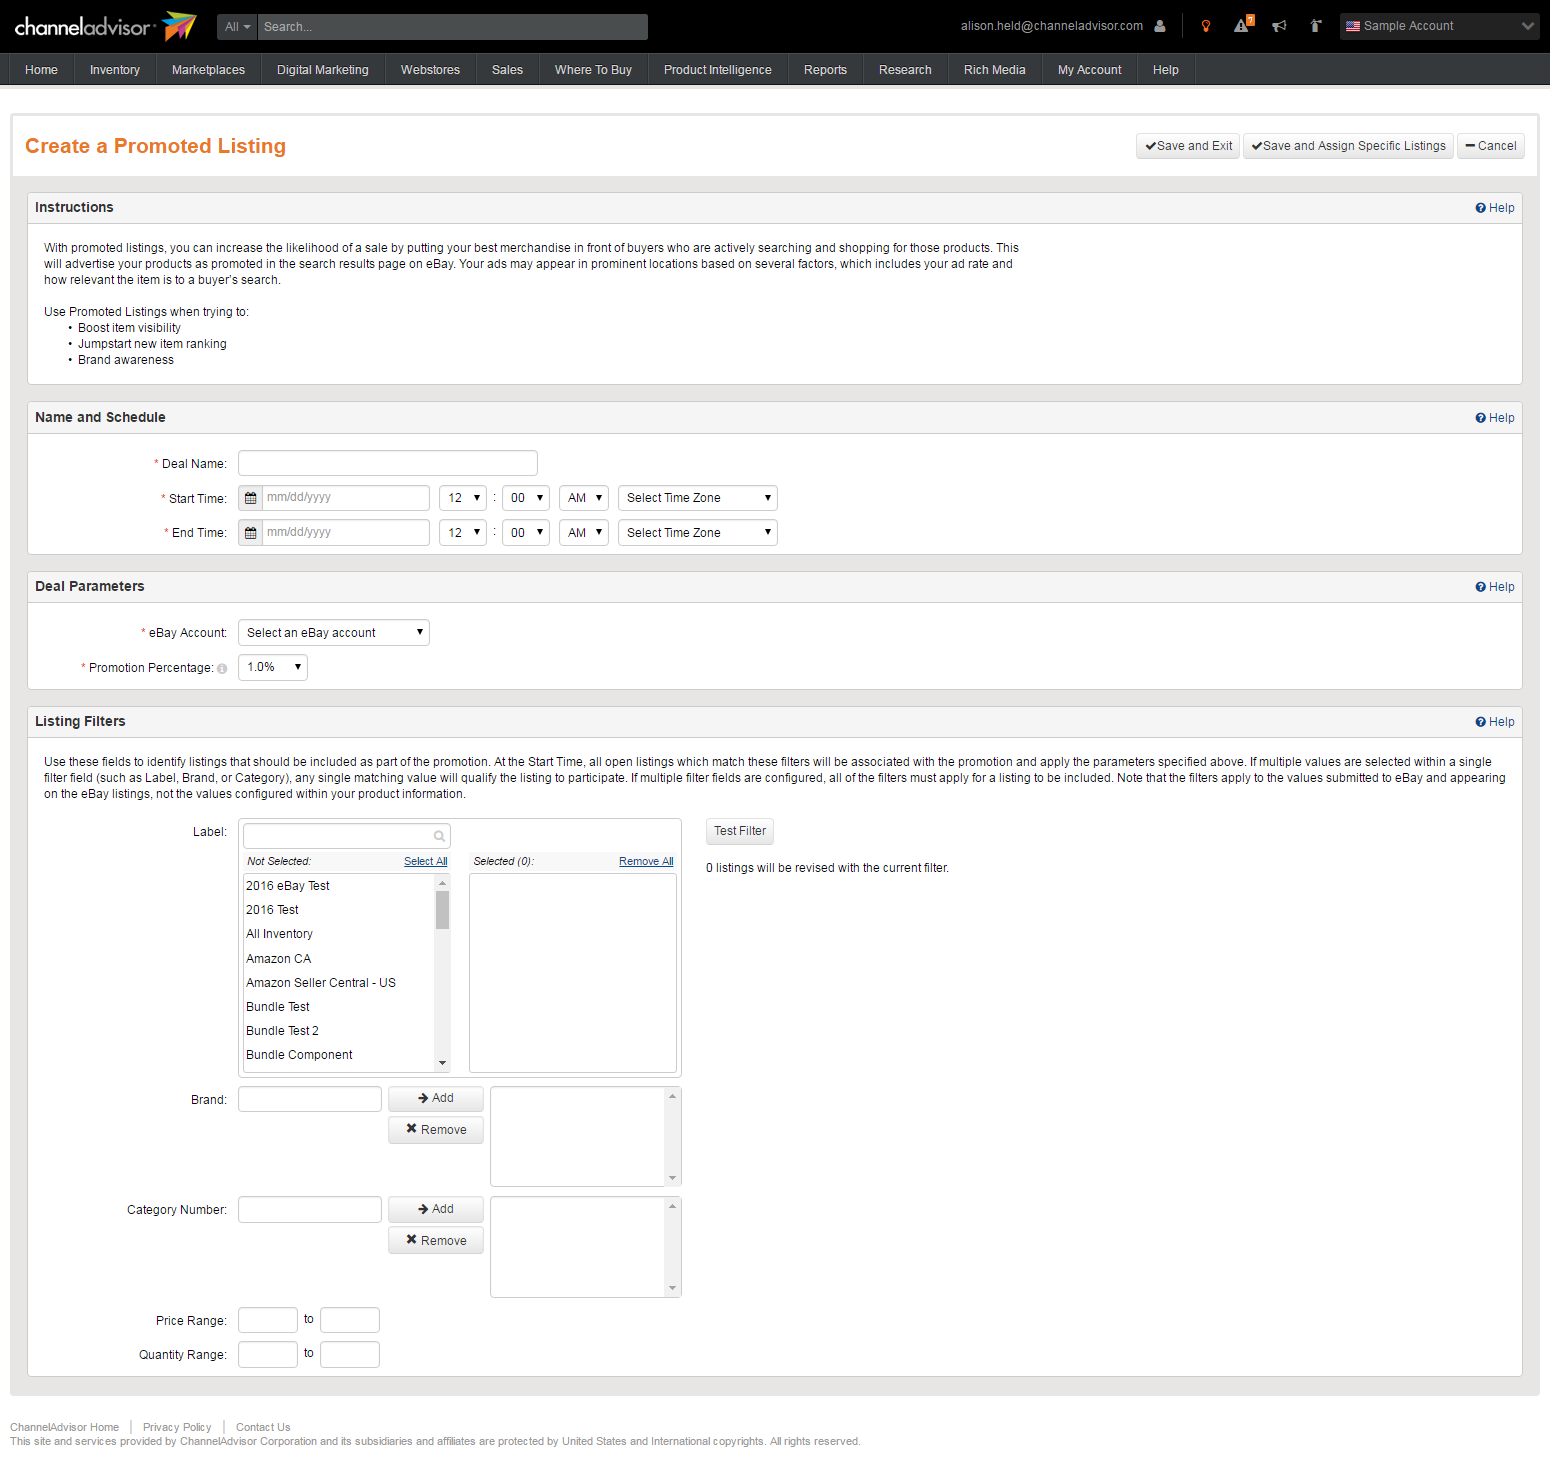Open the Inventory menu

tap(115, 70)
